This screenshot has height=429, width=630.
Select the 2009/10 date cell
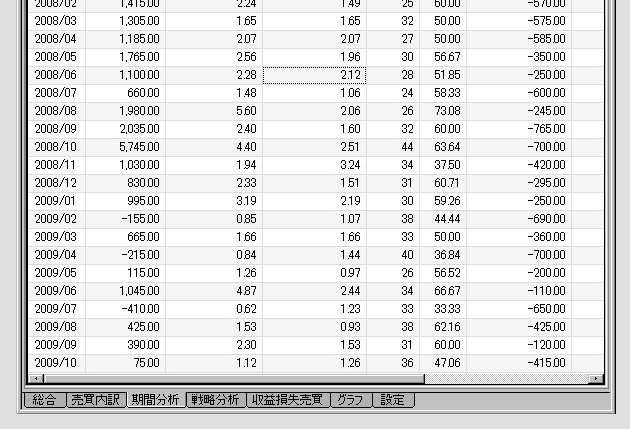click(57, 363)
